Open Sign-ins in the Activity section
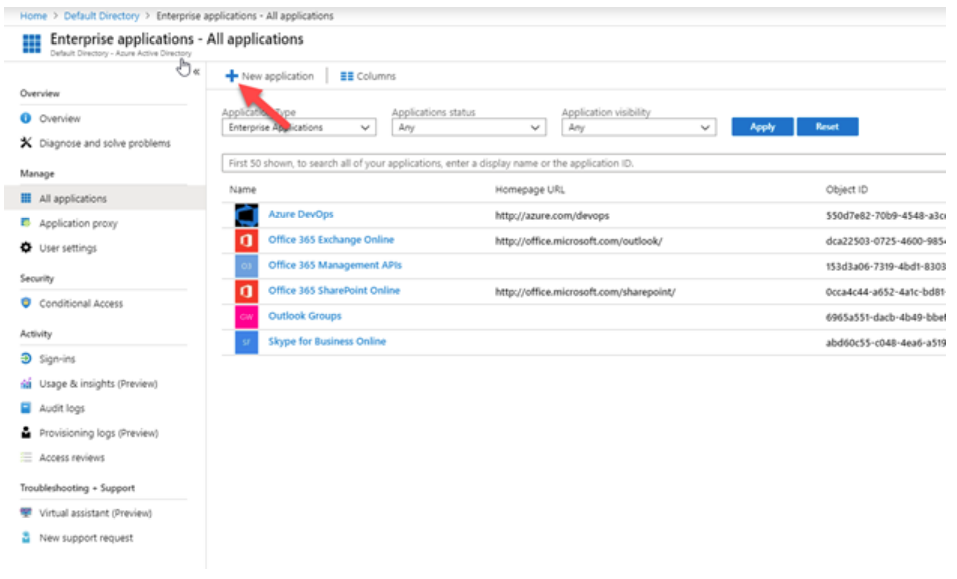Viewport: 957px width, 579px height. click(57, 359)
